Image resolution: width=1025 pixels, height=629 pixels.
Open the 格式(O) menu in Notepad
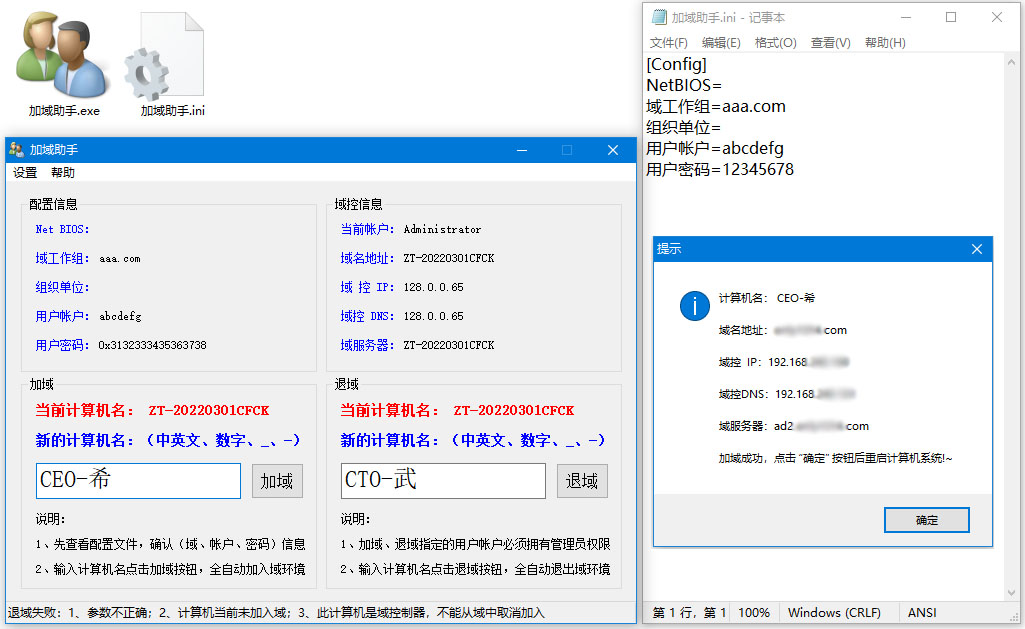774,42
